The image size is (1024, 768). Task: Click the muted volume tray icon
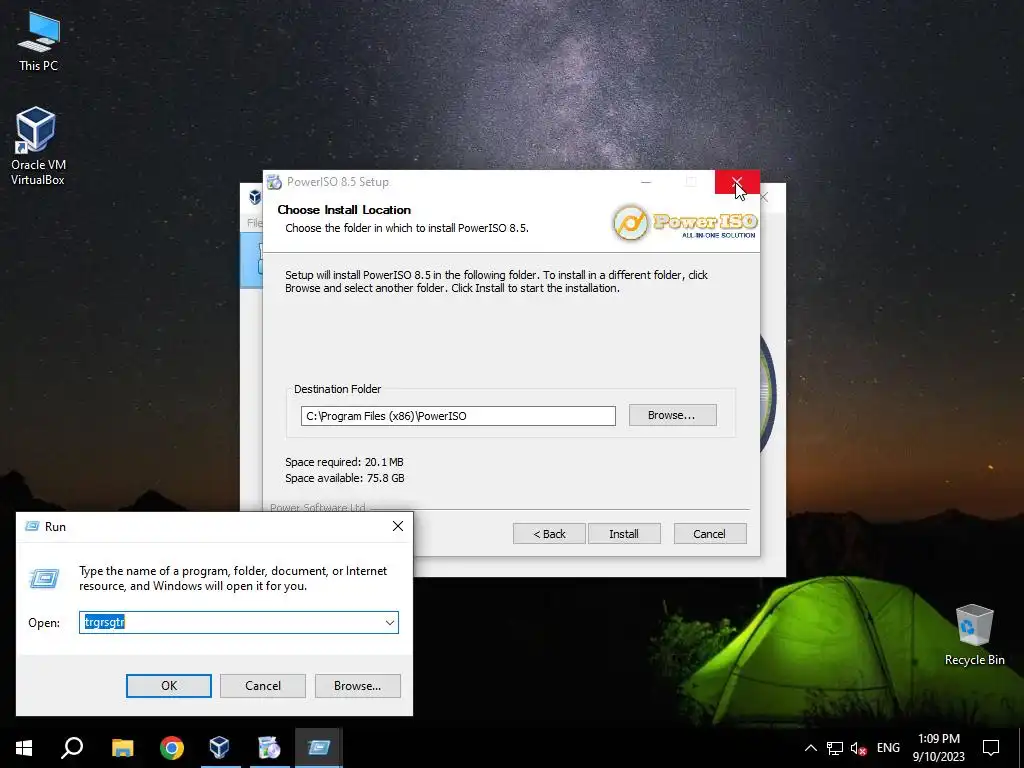pyautogui.click(x=858, y=748)
